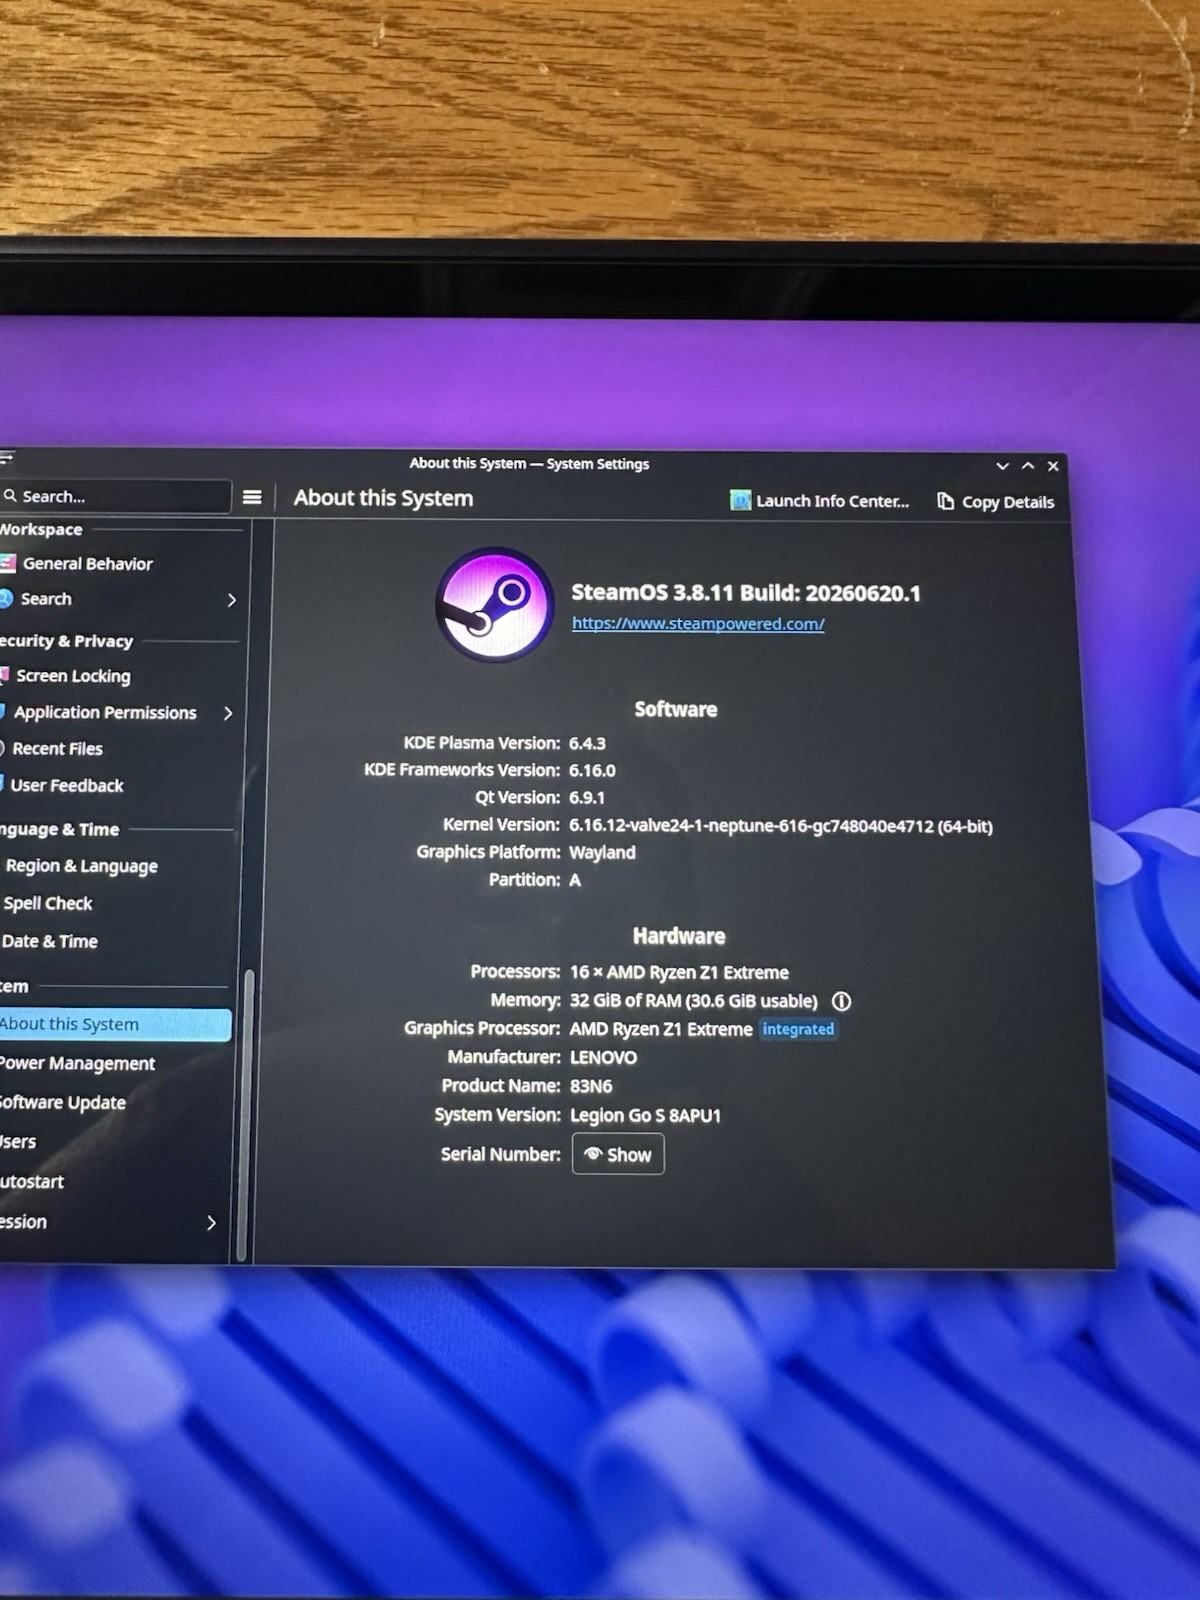Click the integrated GPU badge
This screenshot has width=1200, height=1600.
coord(798,1029)
